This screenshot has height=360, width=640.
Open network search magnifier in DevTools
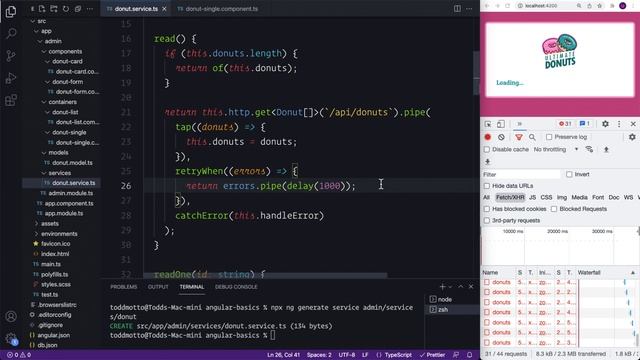click(x=532, y=137)
